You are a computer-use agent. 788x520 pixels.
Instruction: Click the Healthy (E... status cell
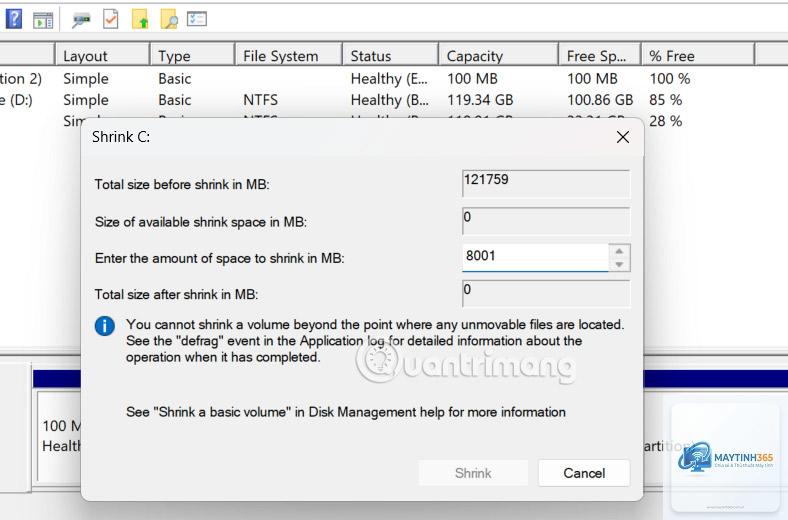(389, 78)
